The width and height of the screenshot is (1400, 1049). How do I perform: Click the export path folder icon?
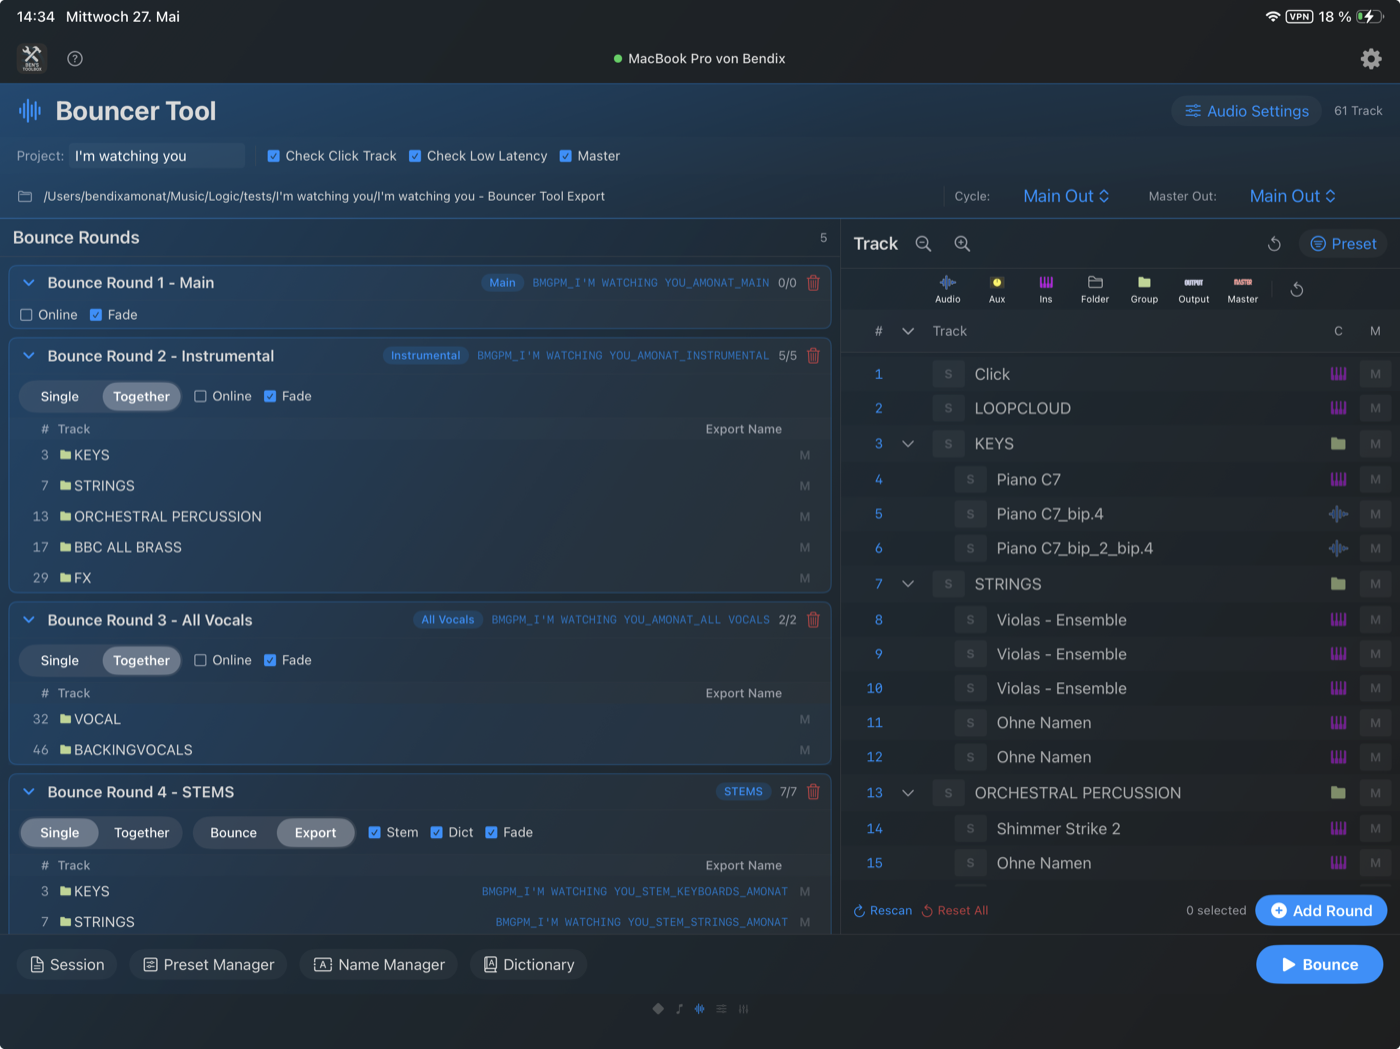point(25,196)
